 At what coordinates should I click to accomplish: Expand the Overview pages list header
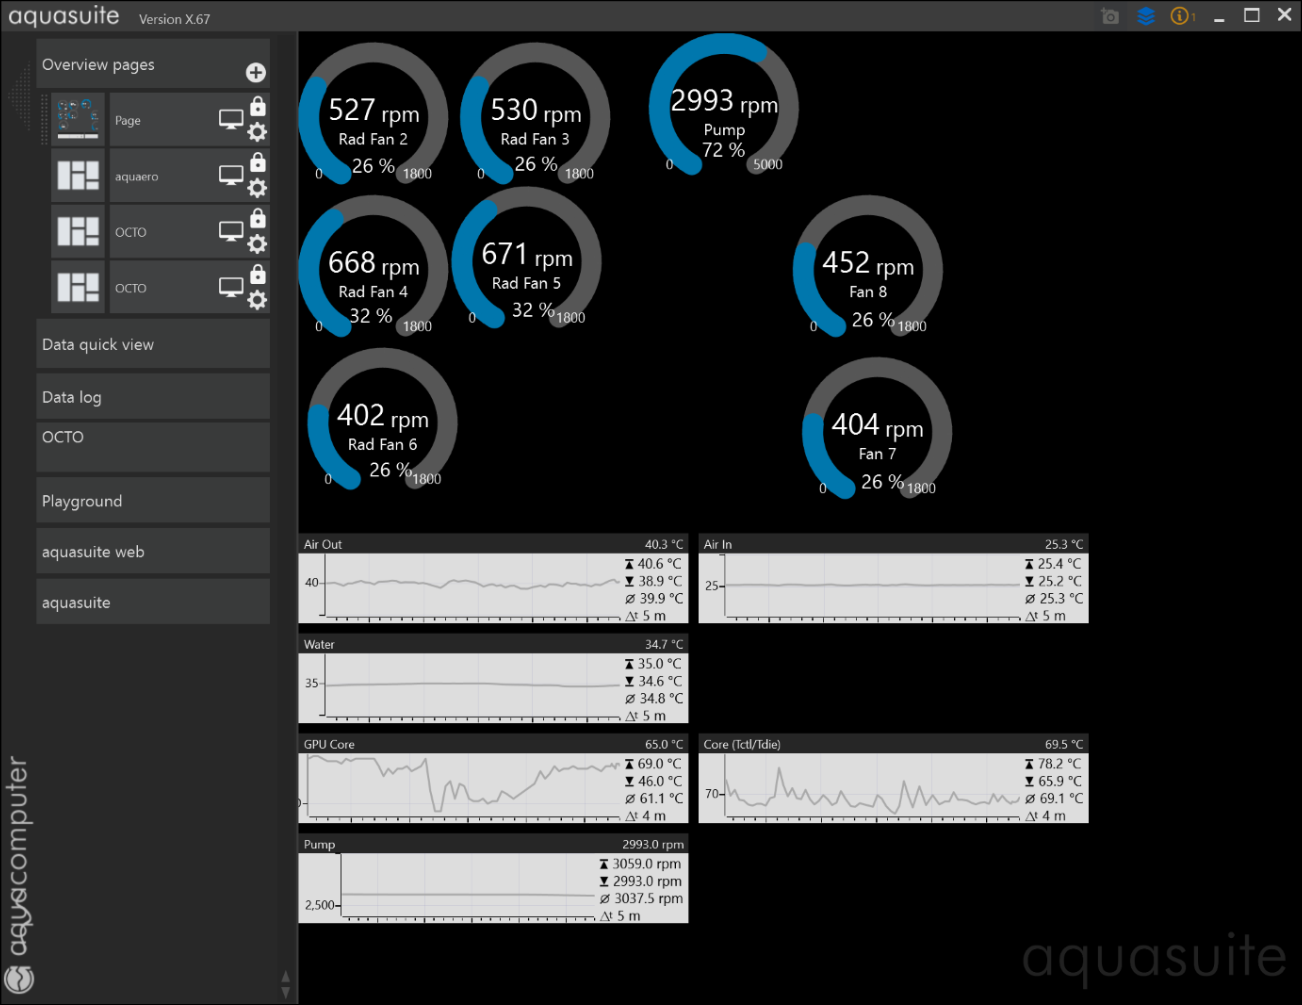click(98, 64)
